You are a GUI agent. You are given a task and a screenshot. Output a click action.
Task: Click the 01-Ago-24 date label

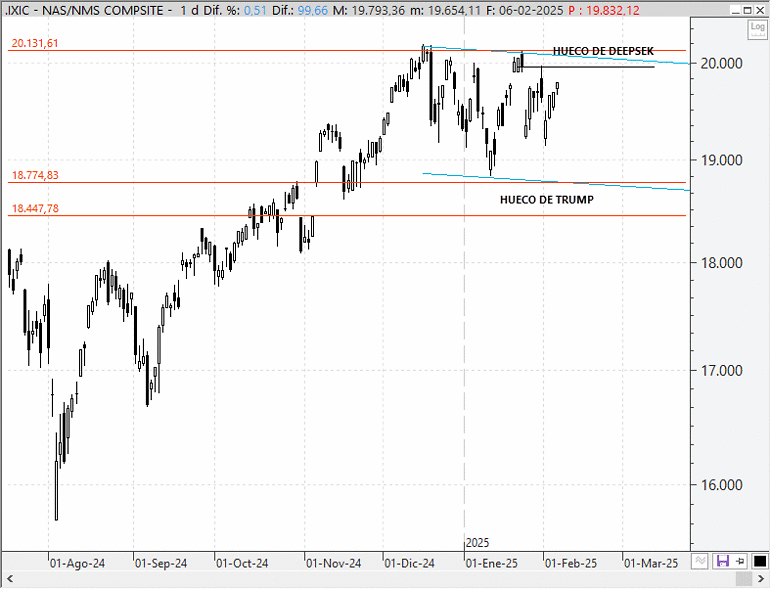(77, 563)
